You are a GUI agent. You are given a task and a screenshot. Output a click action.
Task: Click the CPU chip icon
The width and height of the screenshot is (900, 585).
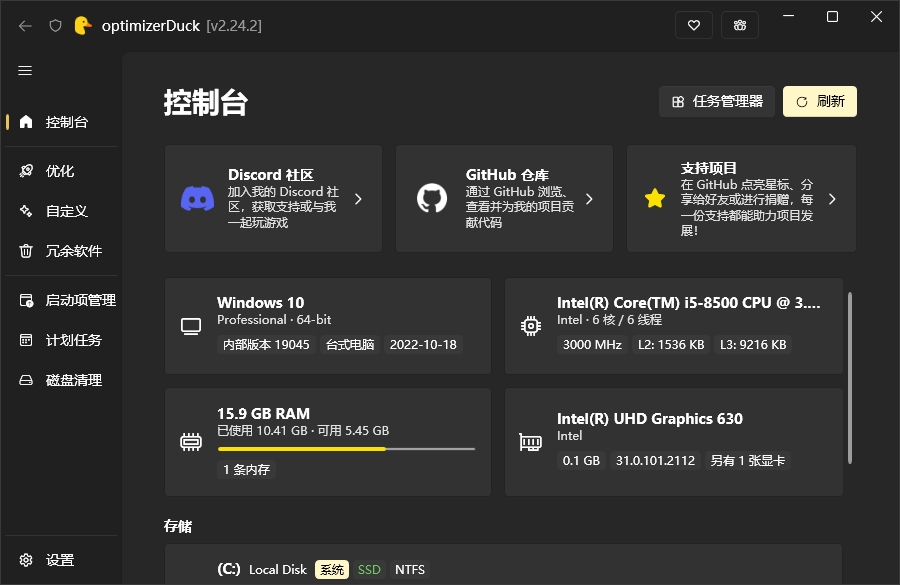530,326
